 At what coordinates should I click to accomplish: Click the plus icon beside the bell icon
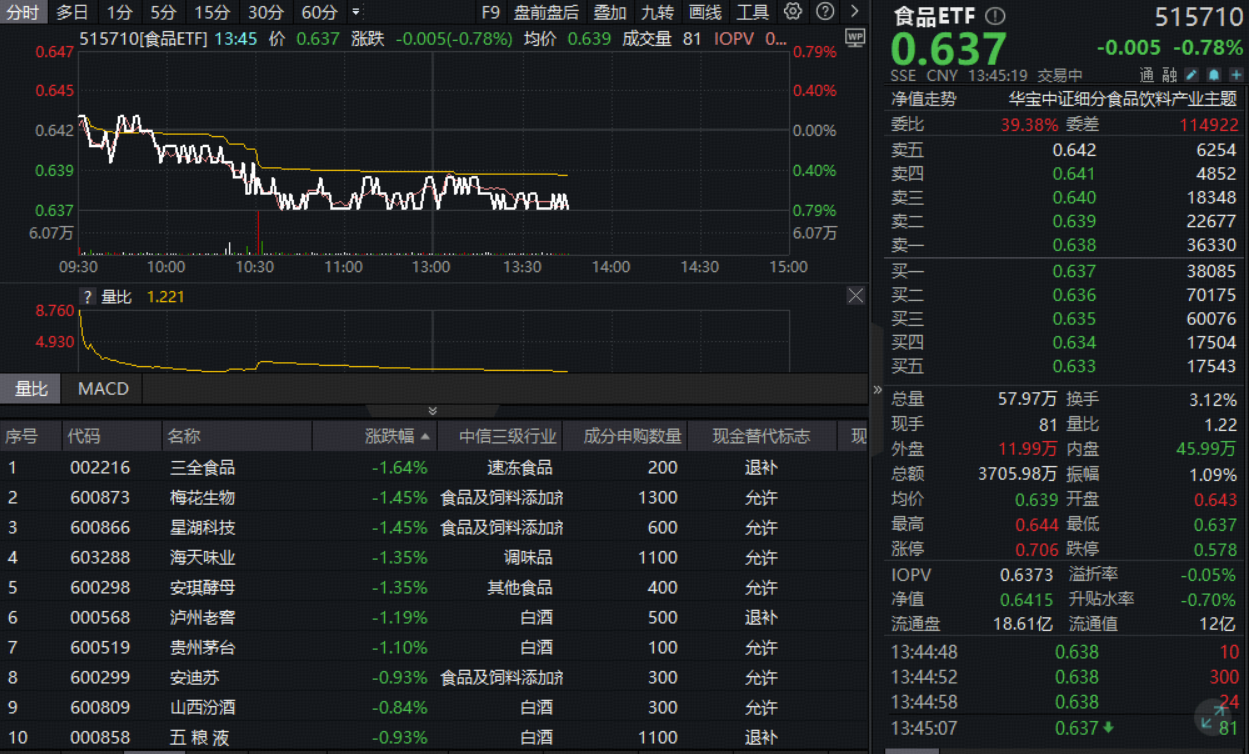pos(1236,74)
